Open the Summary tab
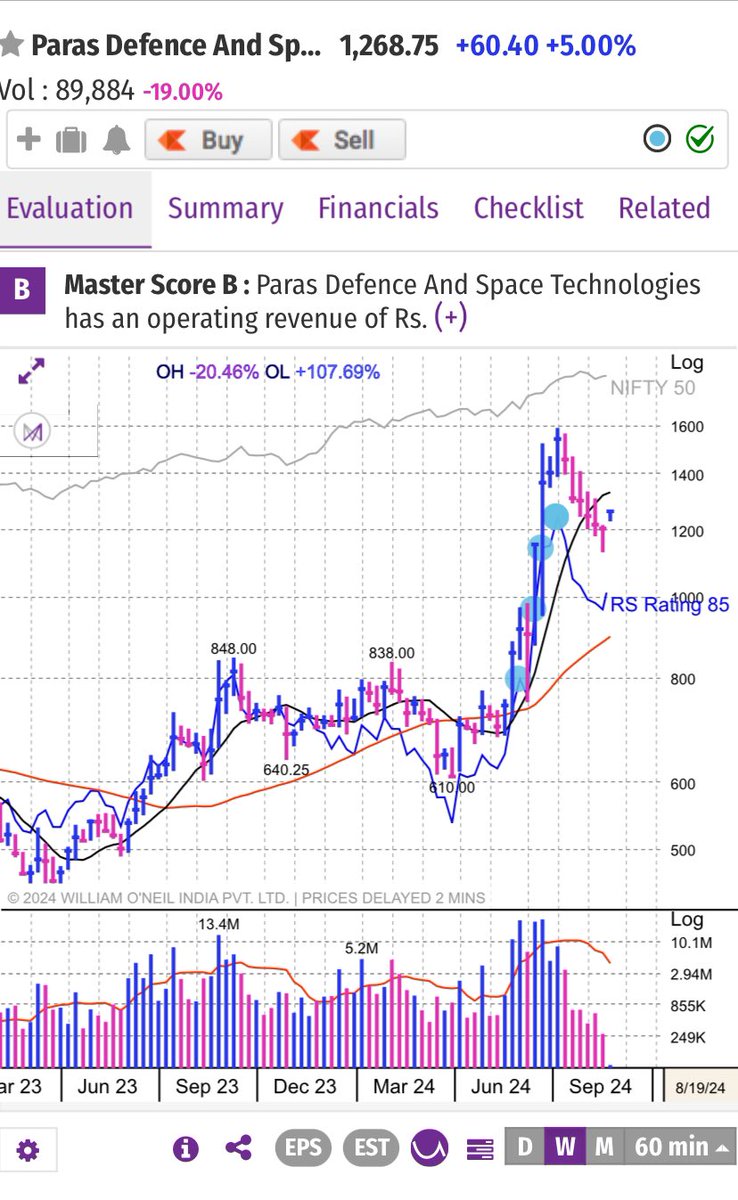Screen dimensions: 738x1200 tap(225, 208)
